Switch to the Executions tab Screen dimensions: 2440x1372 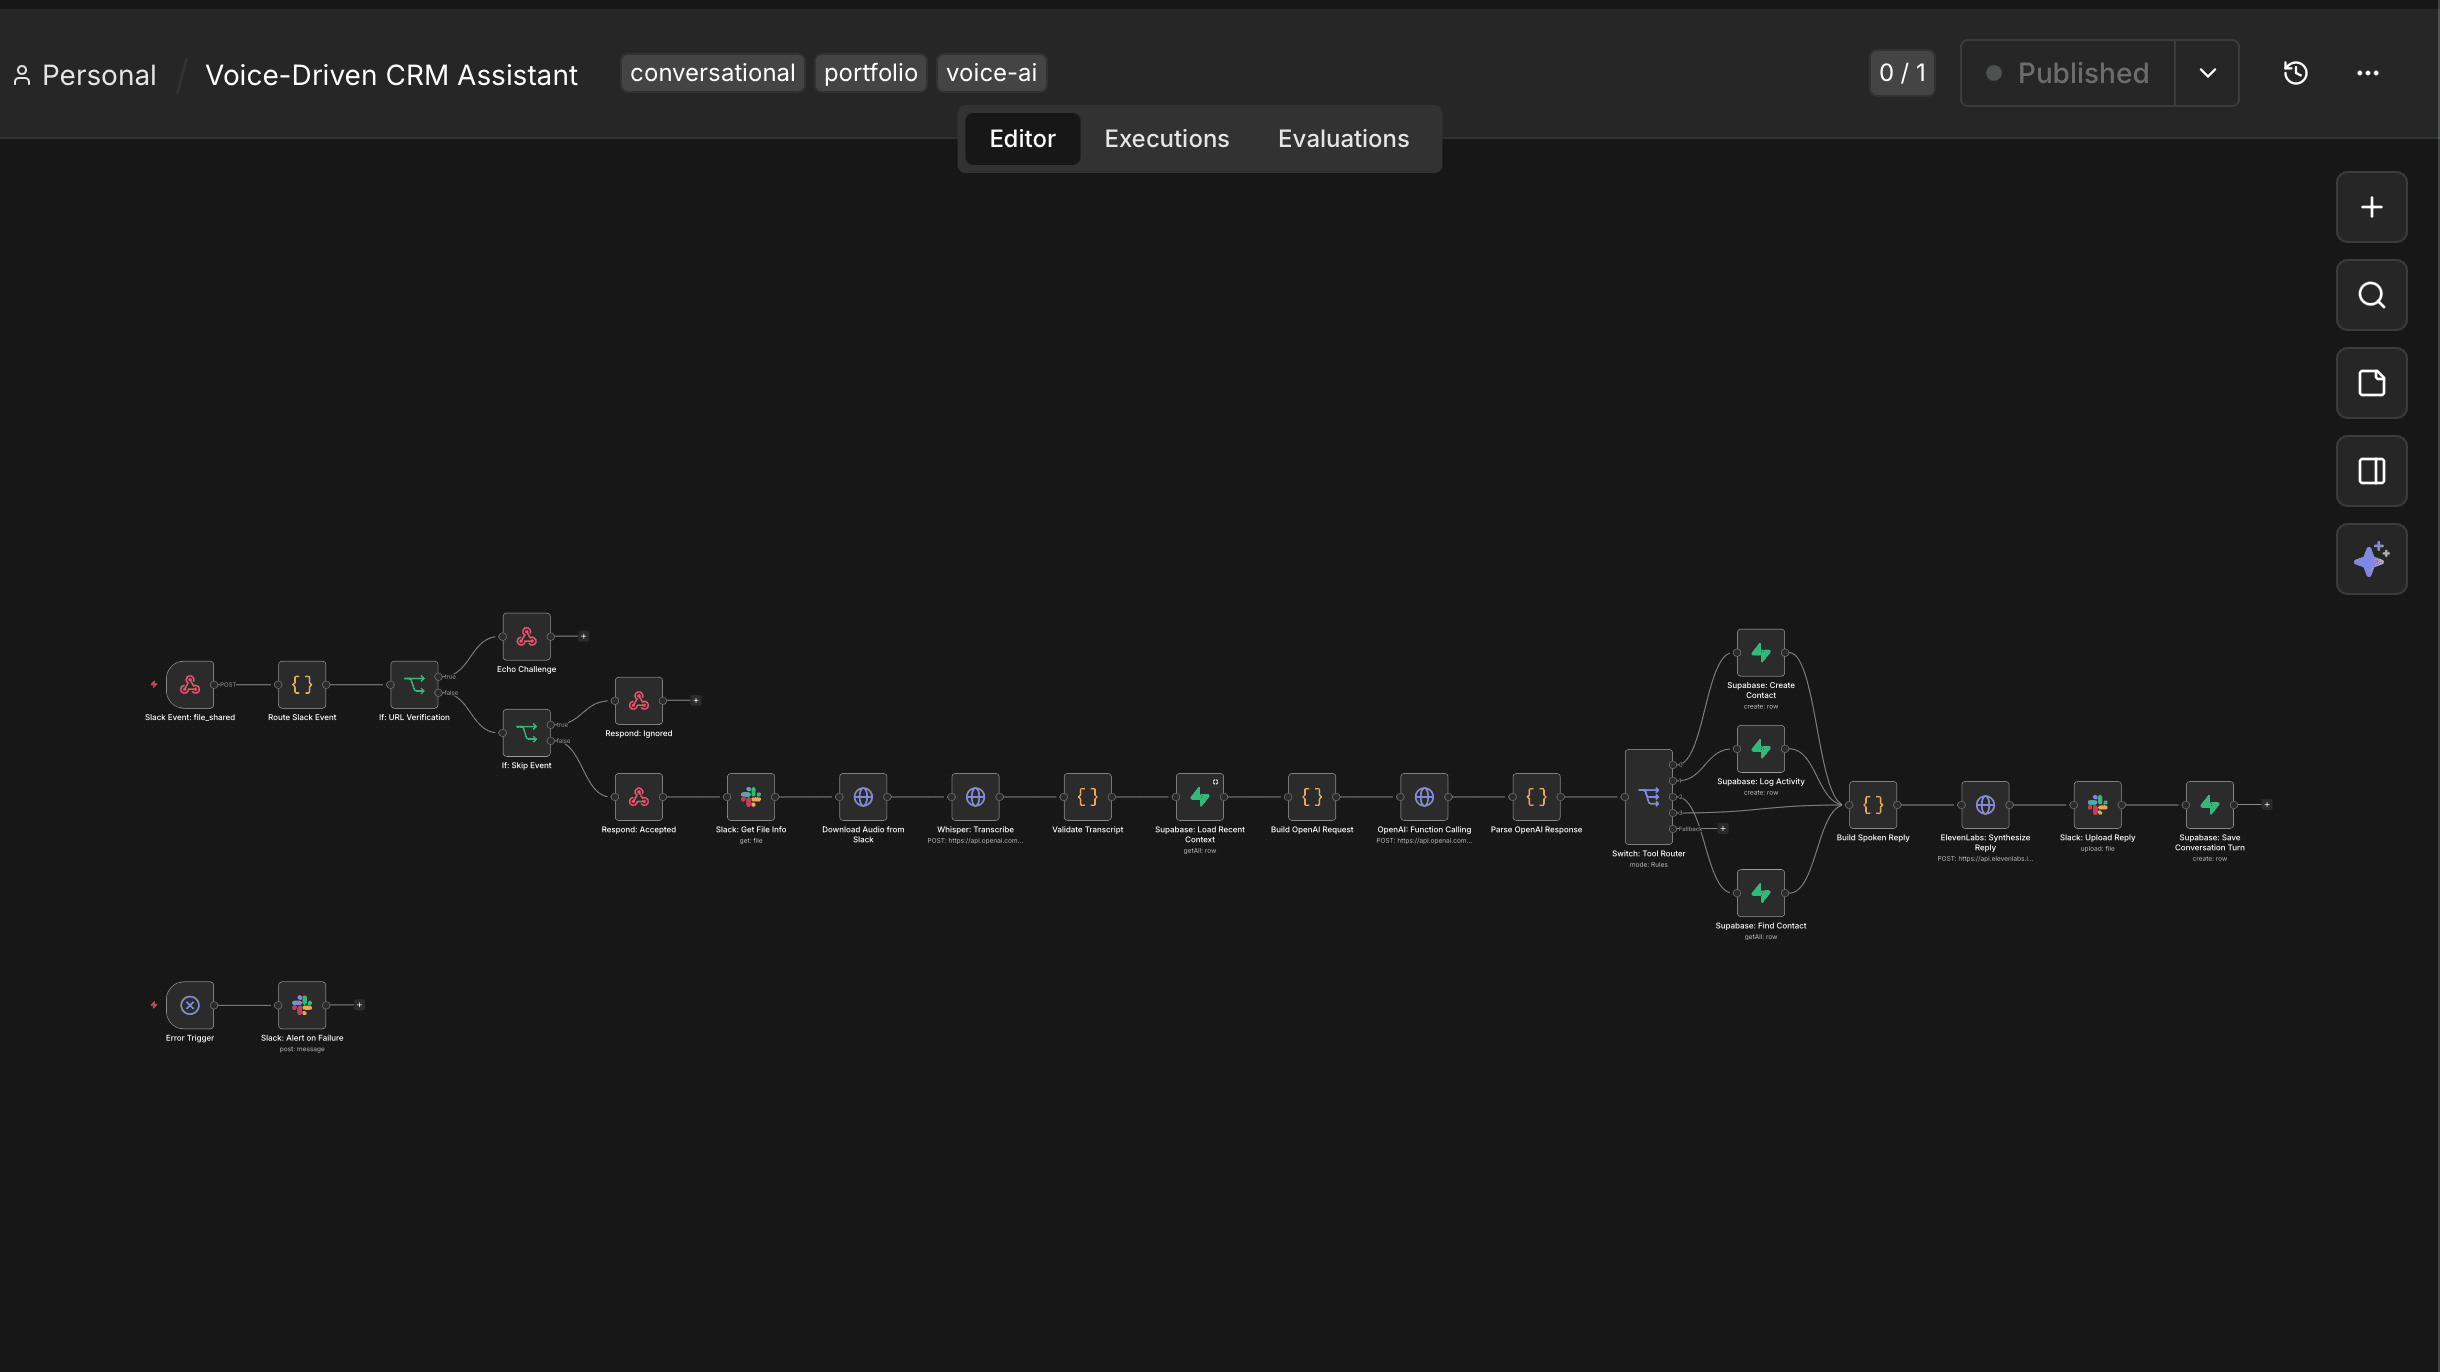tap(1167, 139)
